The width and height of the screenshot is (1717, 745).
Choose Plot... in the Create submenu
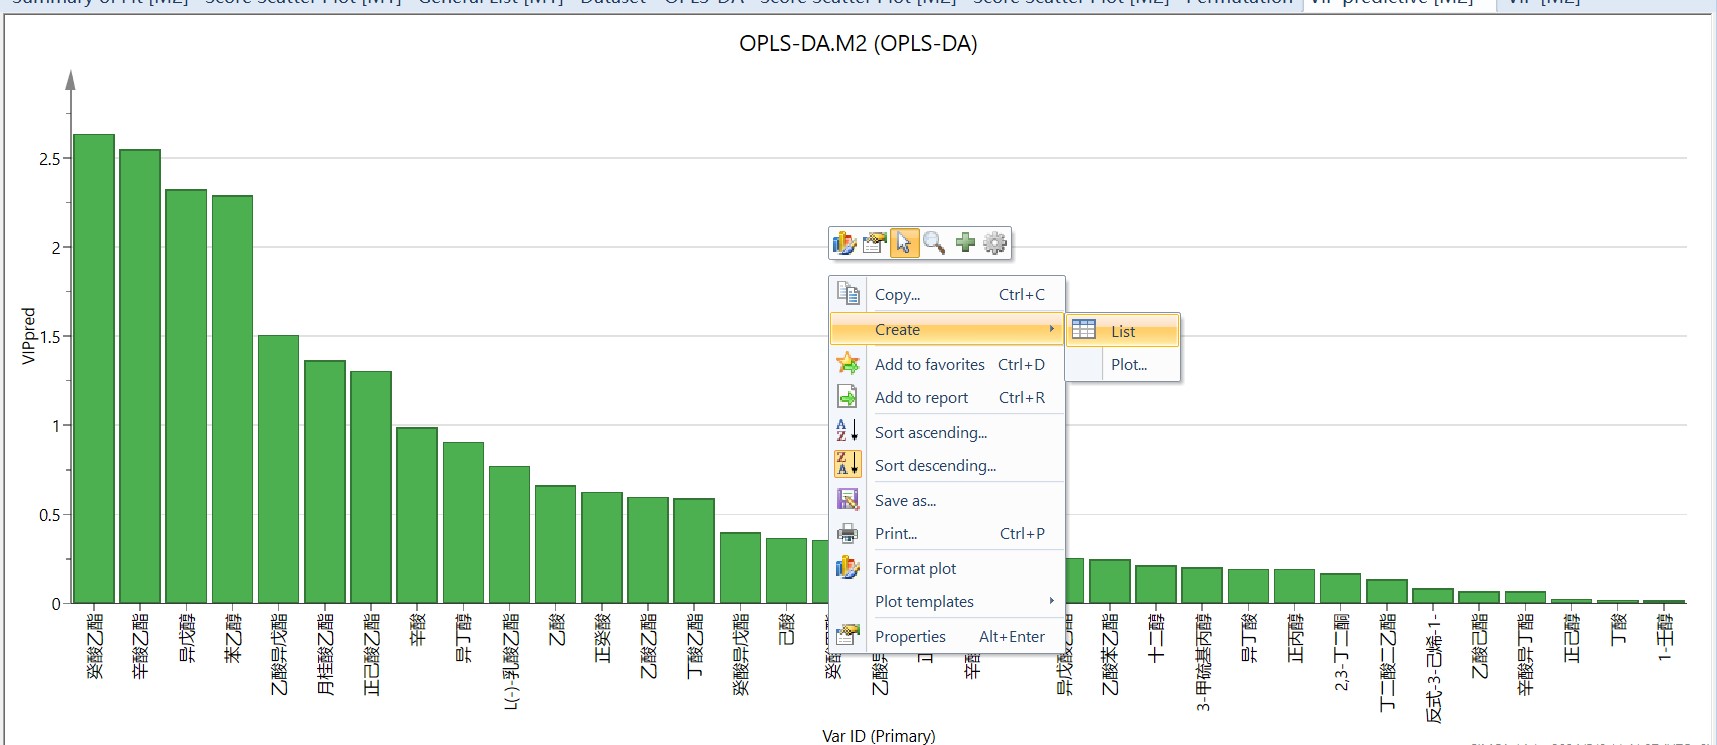[1128, 365]
